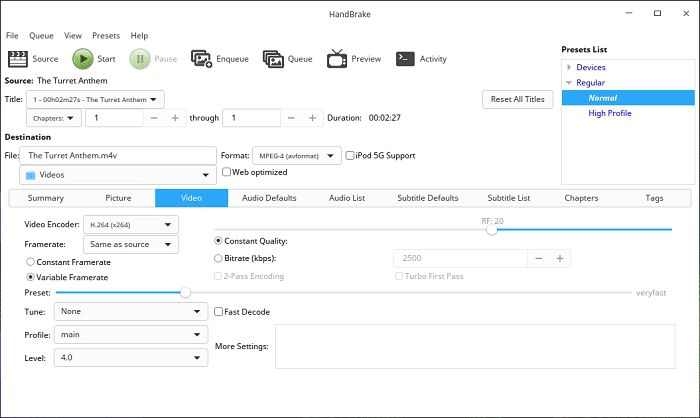Screen dimensions: 700x418
Task: Click the Reset All Titles button
Action: coord(518,100)
